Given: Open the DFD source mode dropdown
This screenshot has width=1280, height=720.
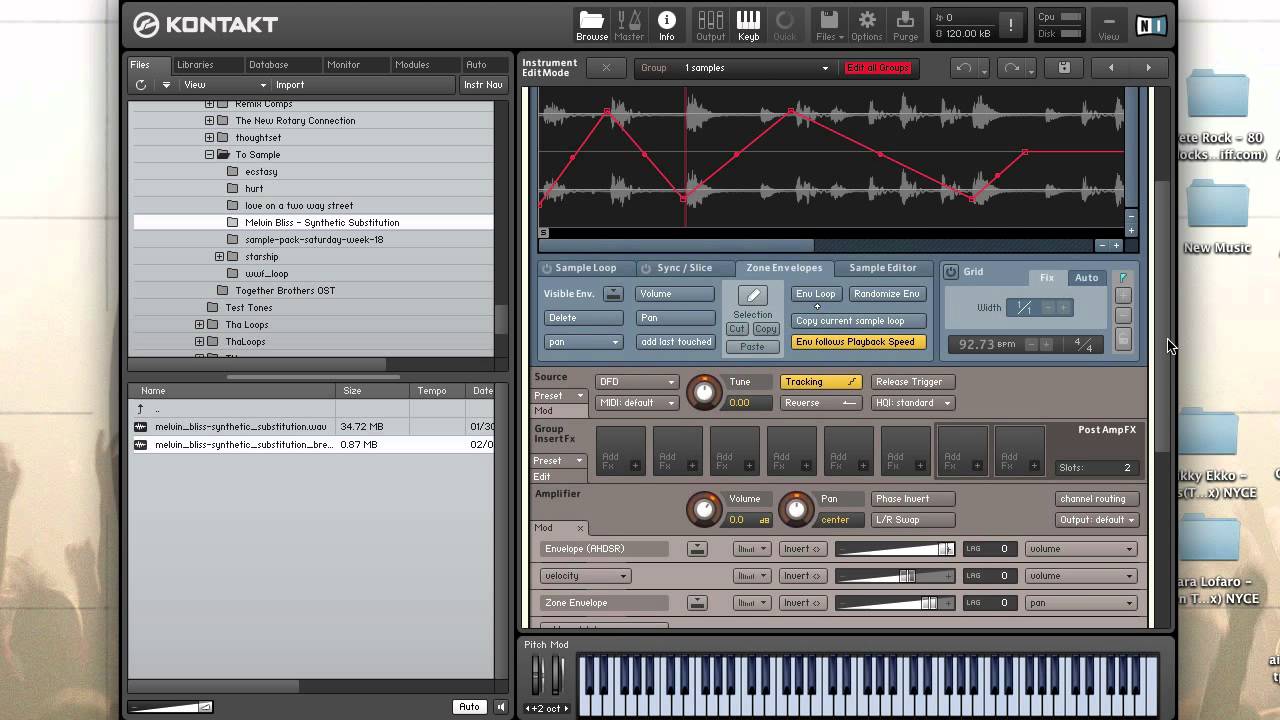Looking at the screenshot, I should 636,382.
